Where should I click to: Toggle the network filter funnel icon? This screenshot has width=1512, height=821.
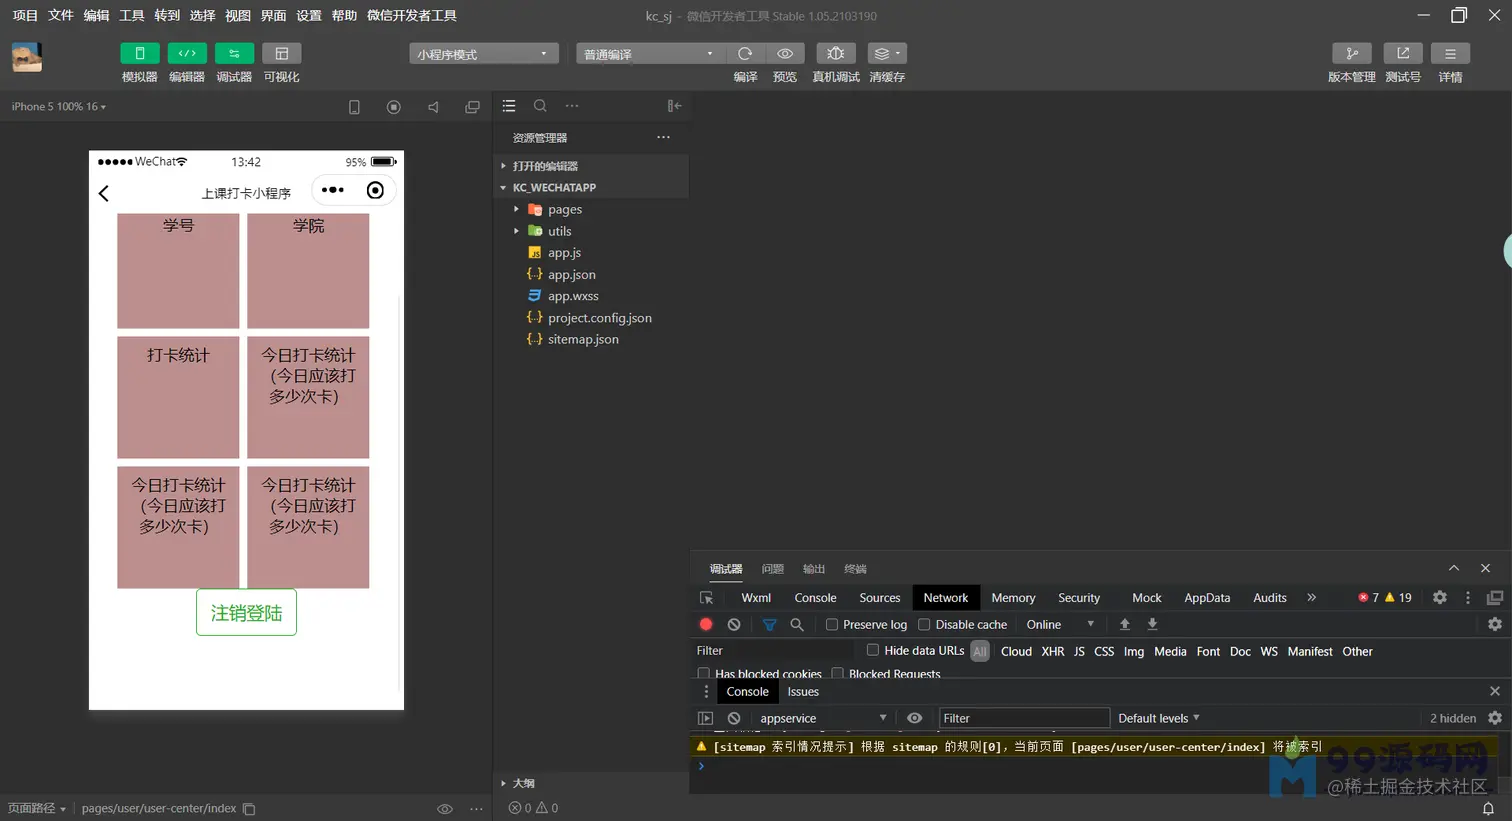point(769,624)
